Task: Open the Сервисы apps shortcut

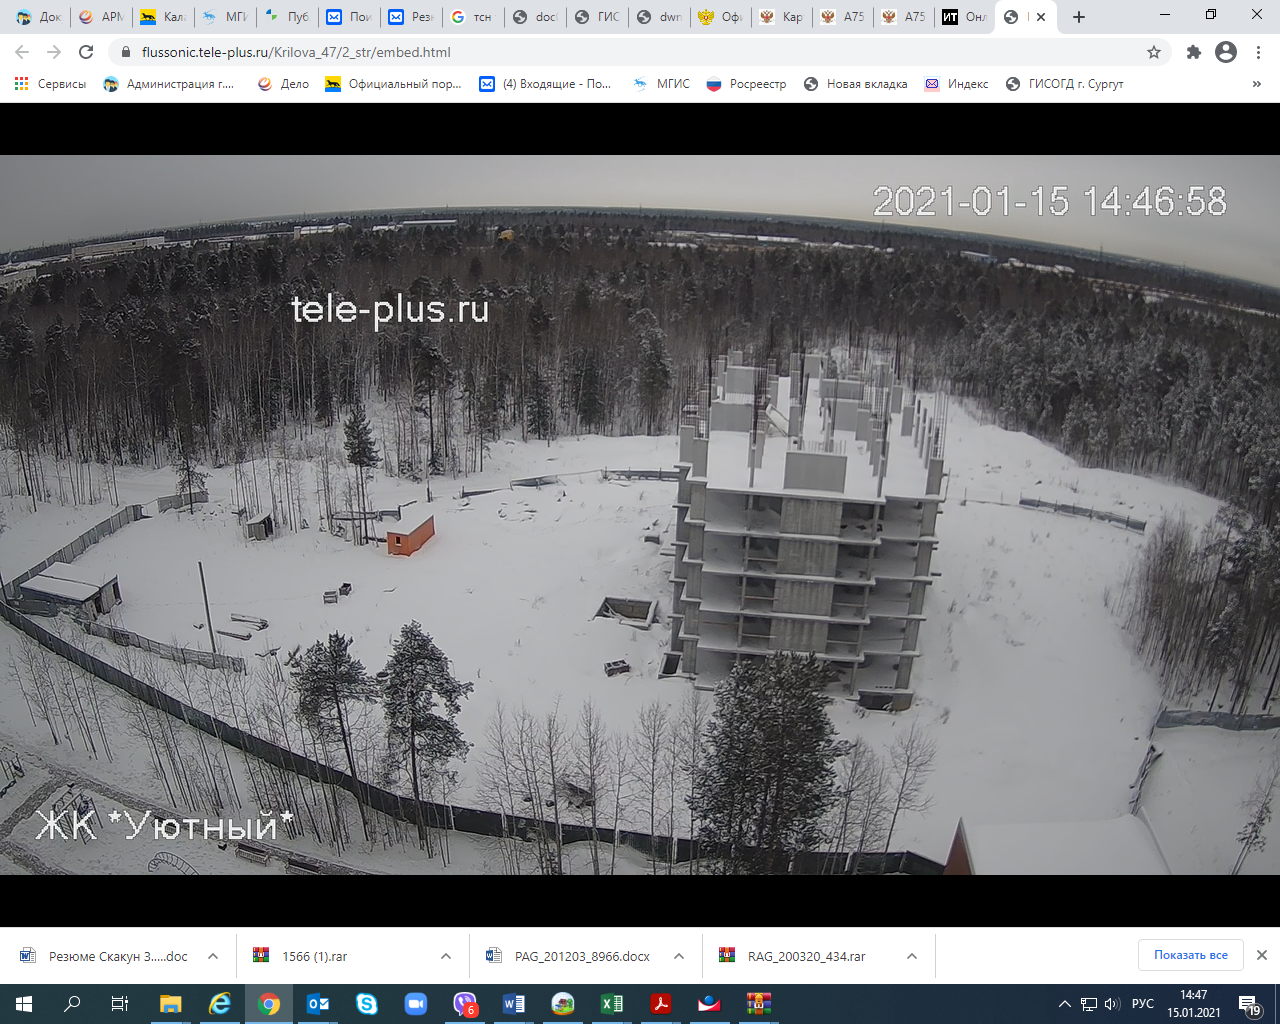Action: [50, 84]
